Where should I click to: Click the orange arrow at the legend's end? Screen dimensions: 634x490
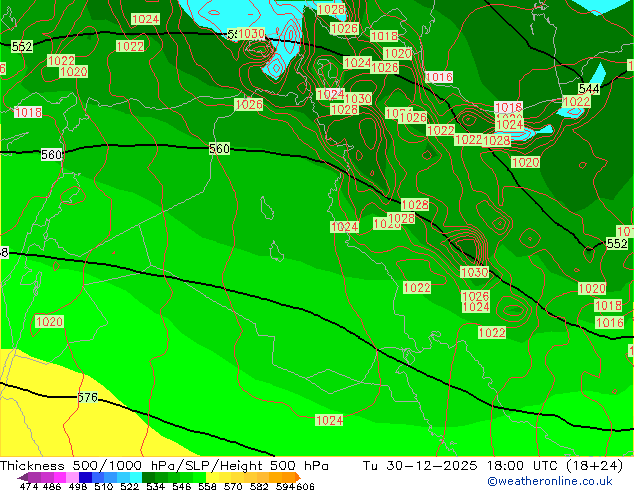click(x=298, y=477)
